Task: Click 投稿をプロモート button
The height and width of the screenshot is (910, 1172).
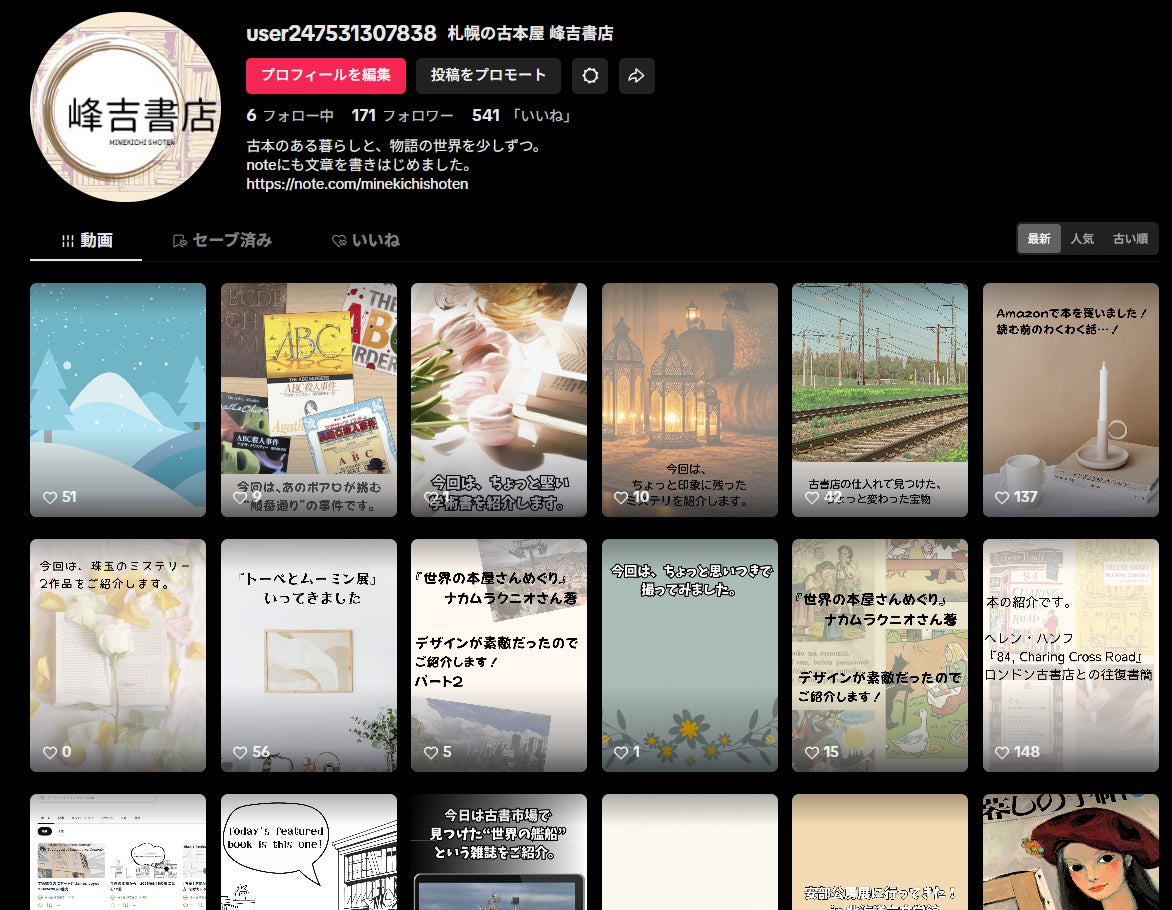Action: pos(488,76)
